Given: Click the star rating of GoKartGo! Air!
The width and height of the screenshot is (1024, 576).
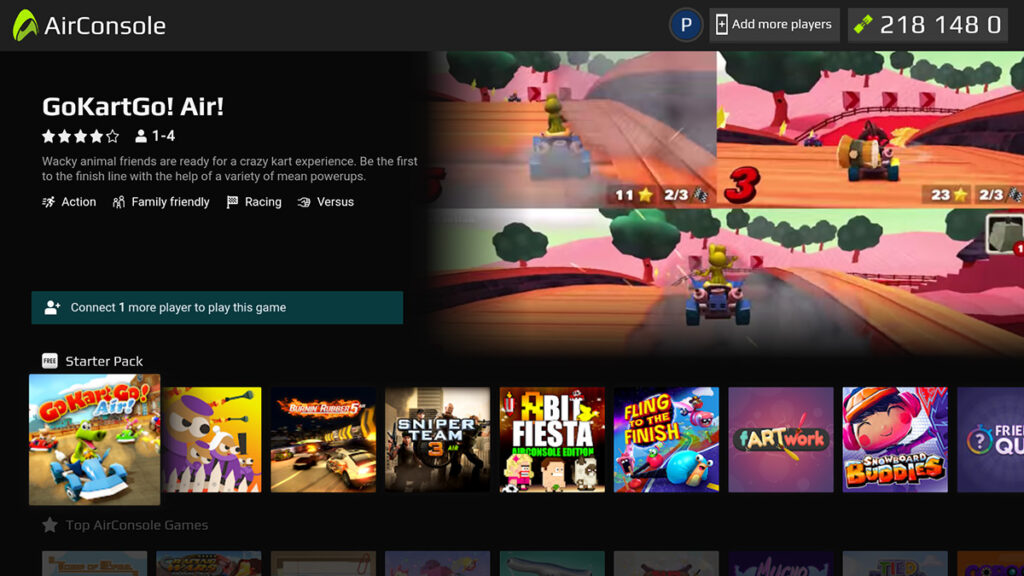Looking at the screenshot, I should (x=80, y=136).
